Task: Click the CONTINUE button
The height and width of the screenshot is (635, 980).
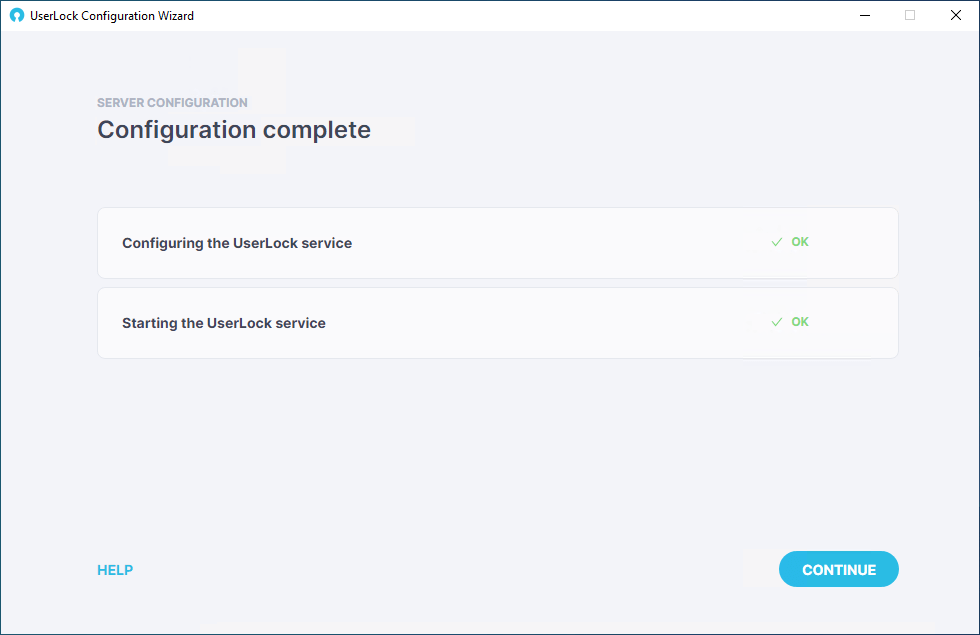Action: 838,569
